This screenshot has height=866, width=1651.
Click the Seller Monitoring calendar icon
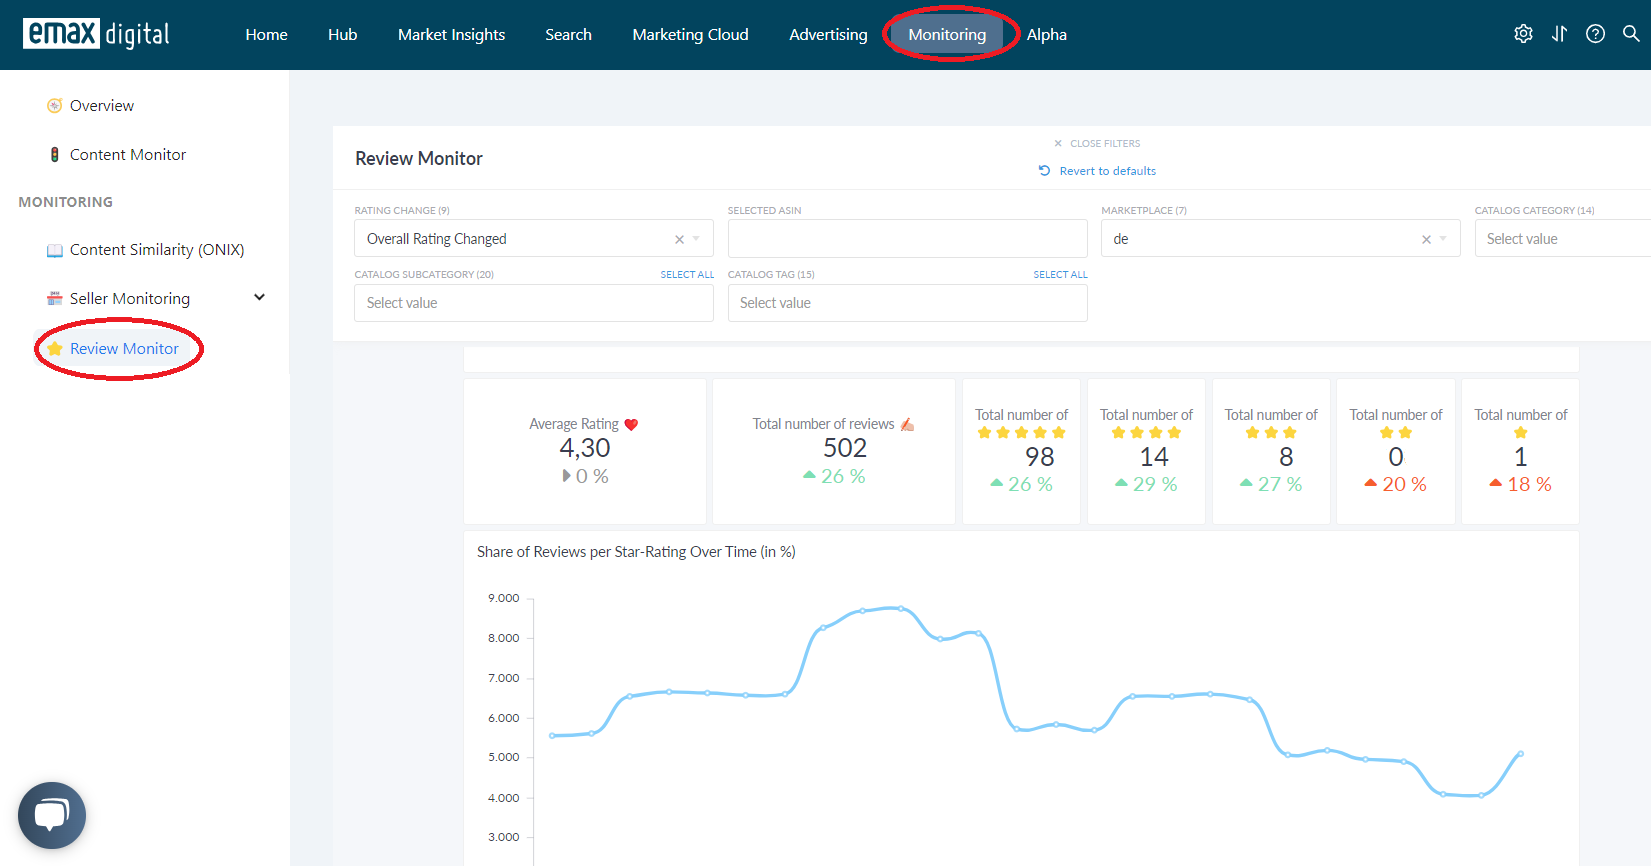55,299
